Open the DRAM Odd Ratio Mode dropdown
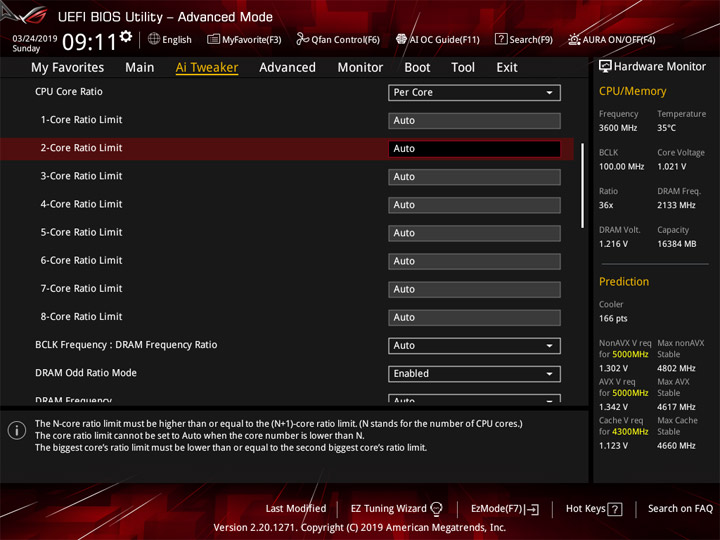Viewport: 720px width, 540px height. click(474, 374)
